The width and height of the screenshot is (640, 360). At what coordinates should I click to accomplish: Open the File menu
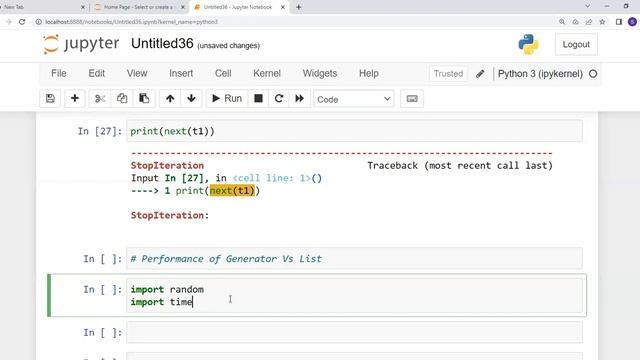point(59,73)
